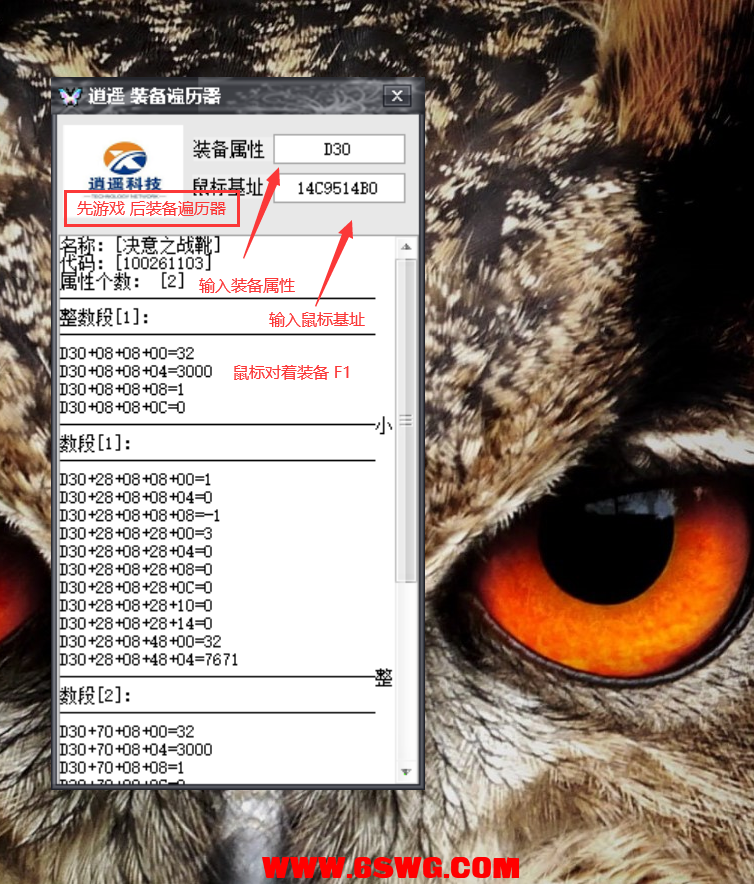
Task: Focus the 装备属性 input field containing D30
Action: point(339,149)
